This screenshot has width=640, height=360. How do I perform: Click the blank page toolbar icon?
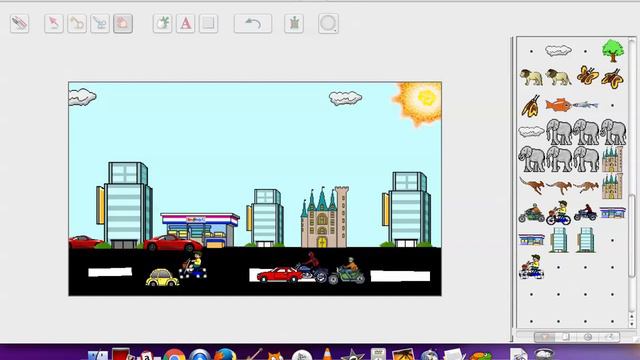click(x=208, y=23)
